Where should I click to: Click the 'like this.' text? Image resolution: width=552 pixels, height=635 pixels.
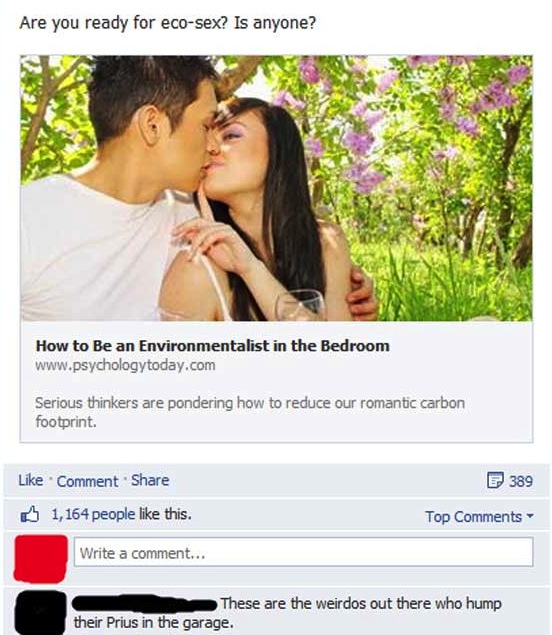coord(165,514)
